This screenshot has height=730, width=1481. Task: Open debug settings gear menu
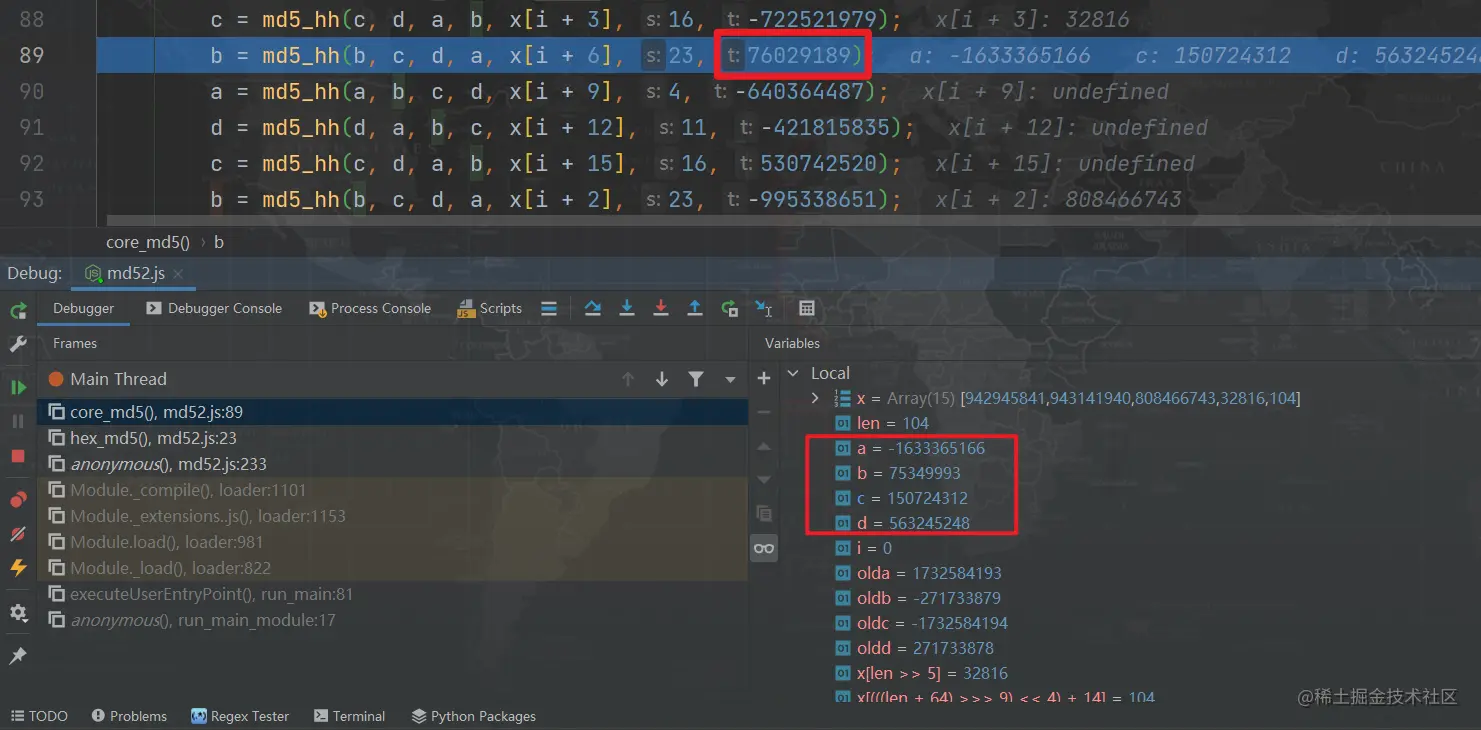(x=18, y=612)
